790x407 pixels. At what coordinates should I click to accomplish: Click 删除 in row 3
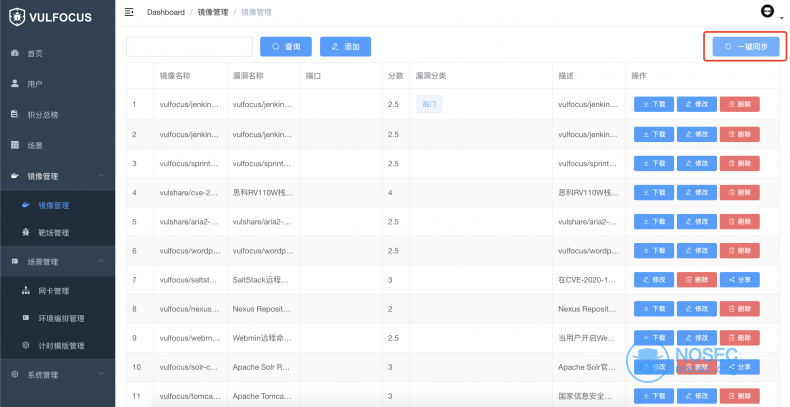coord(740,164)
